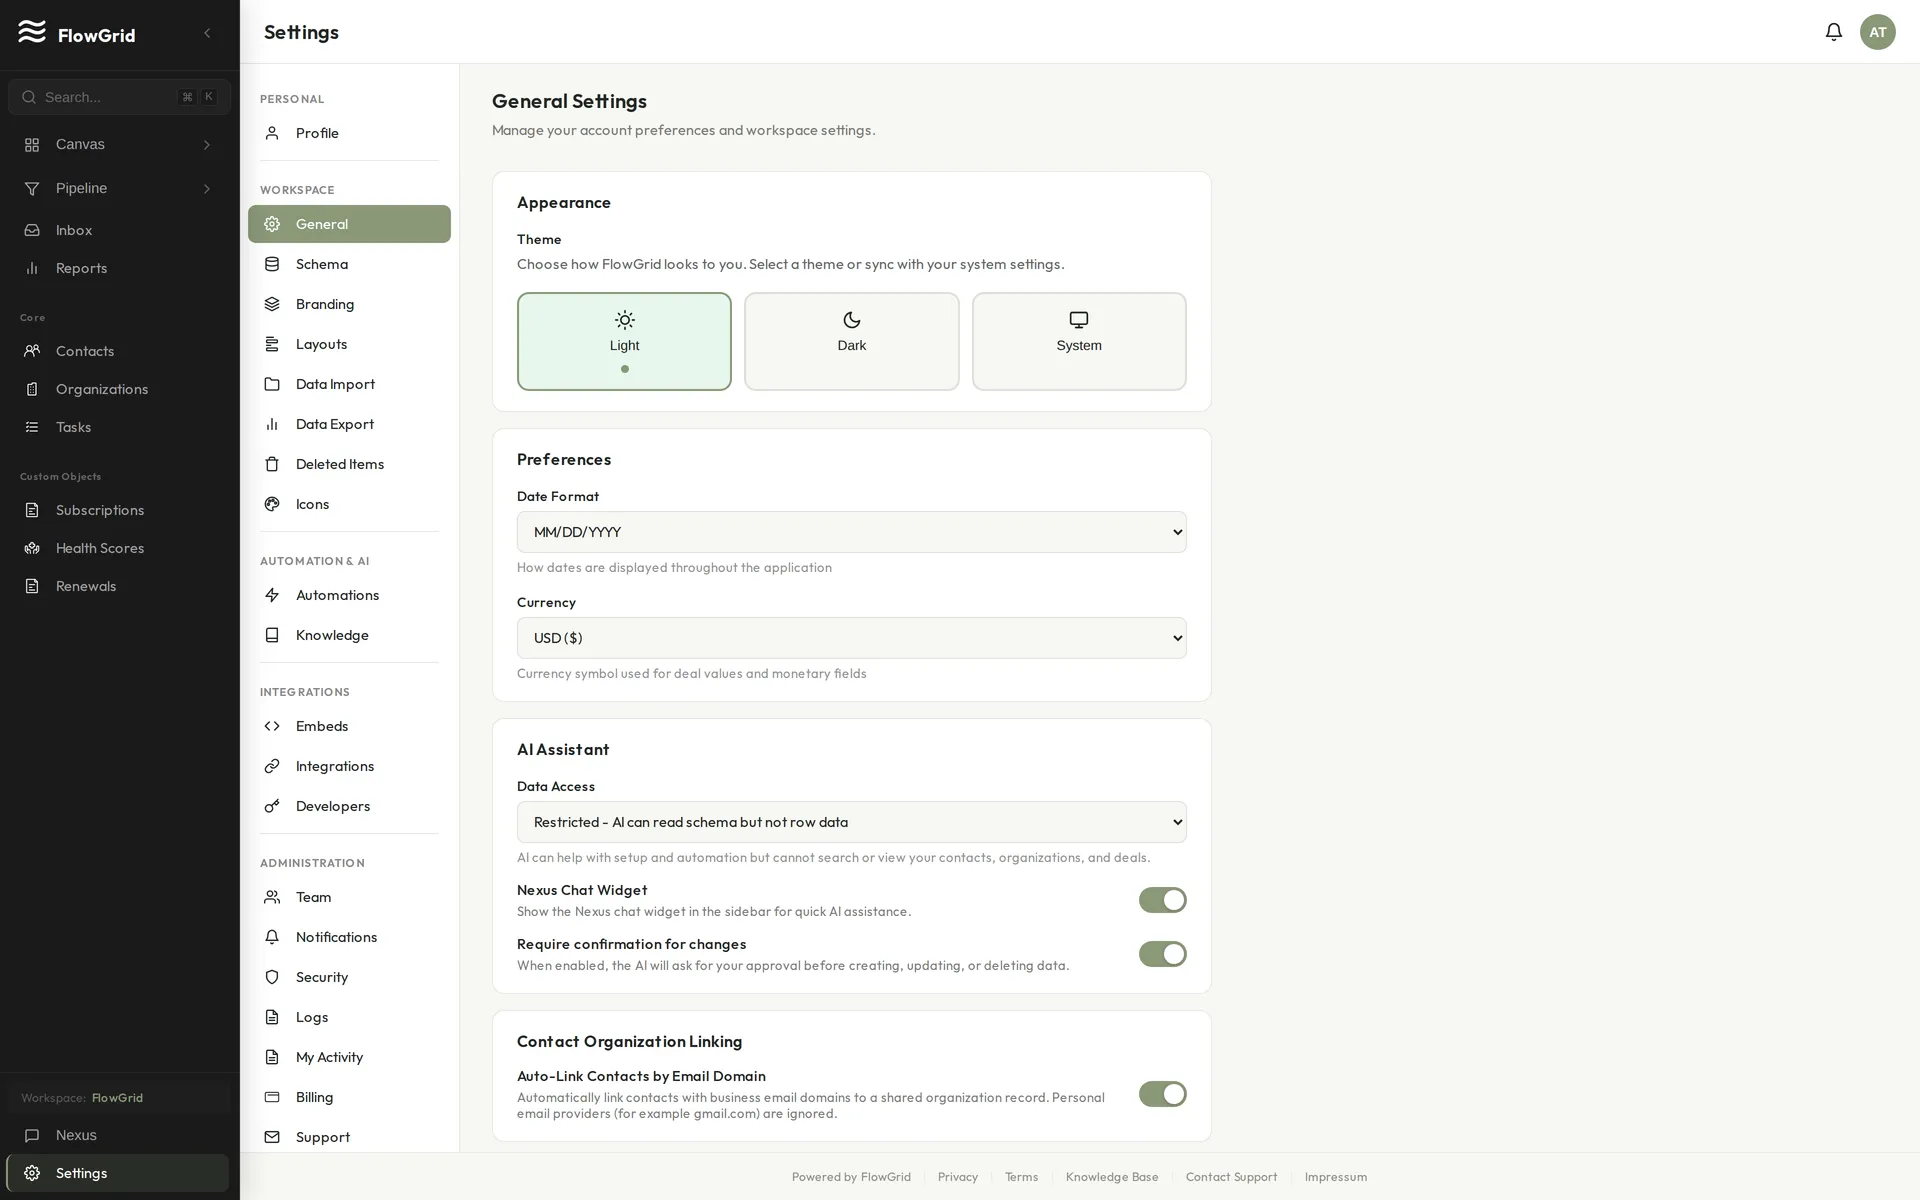Click the Branding layers icon
Viewport: 1920px width, 1200px height.
point(272,304)
